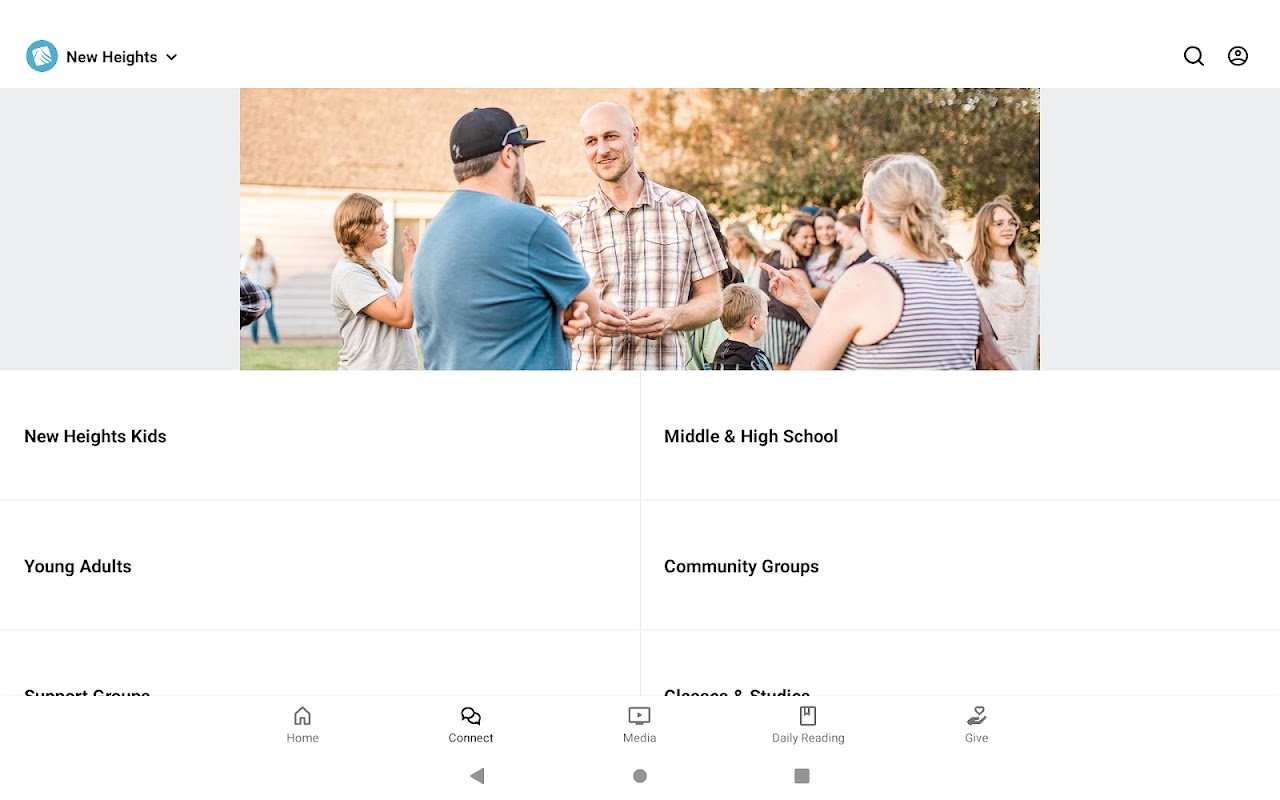Tap the New Heights logo icon
This screenshot has width=1280, height=800.
[x=42, y=56]
